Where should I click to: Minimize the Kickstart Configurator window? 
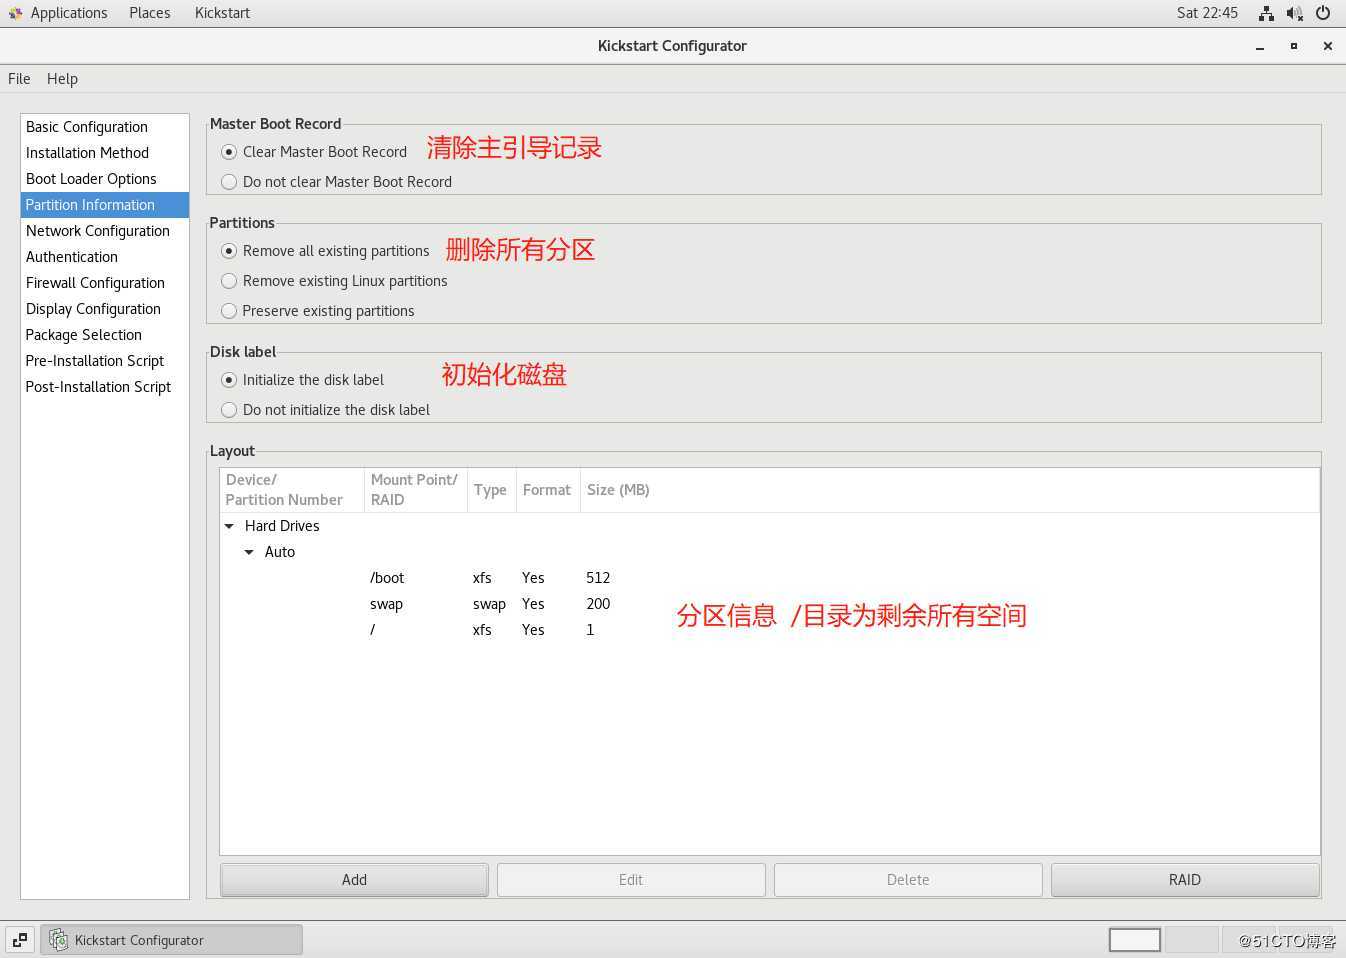[1260, 46]
